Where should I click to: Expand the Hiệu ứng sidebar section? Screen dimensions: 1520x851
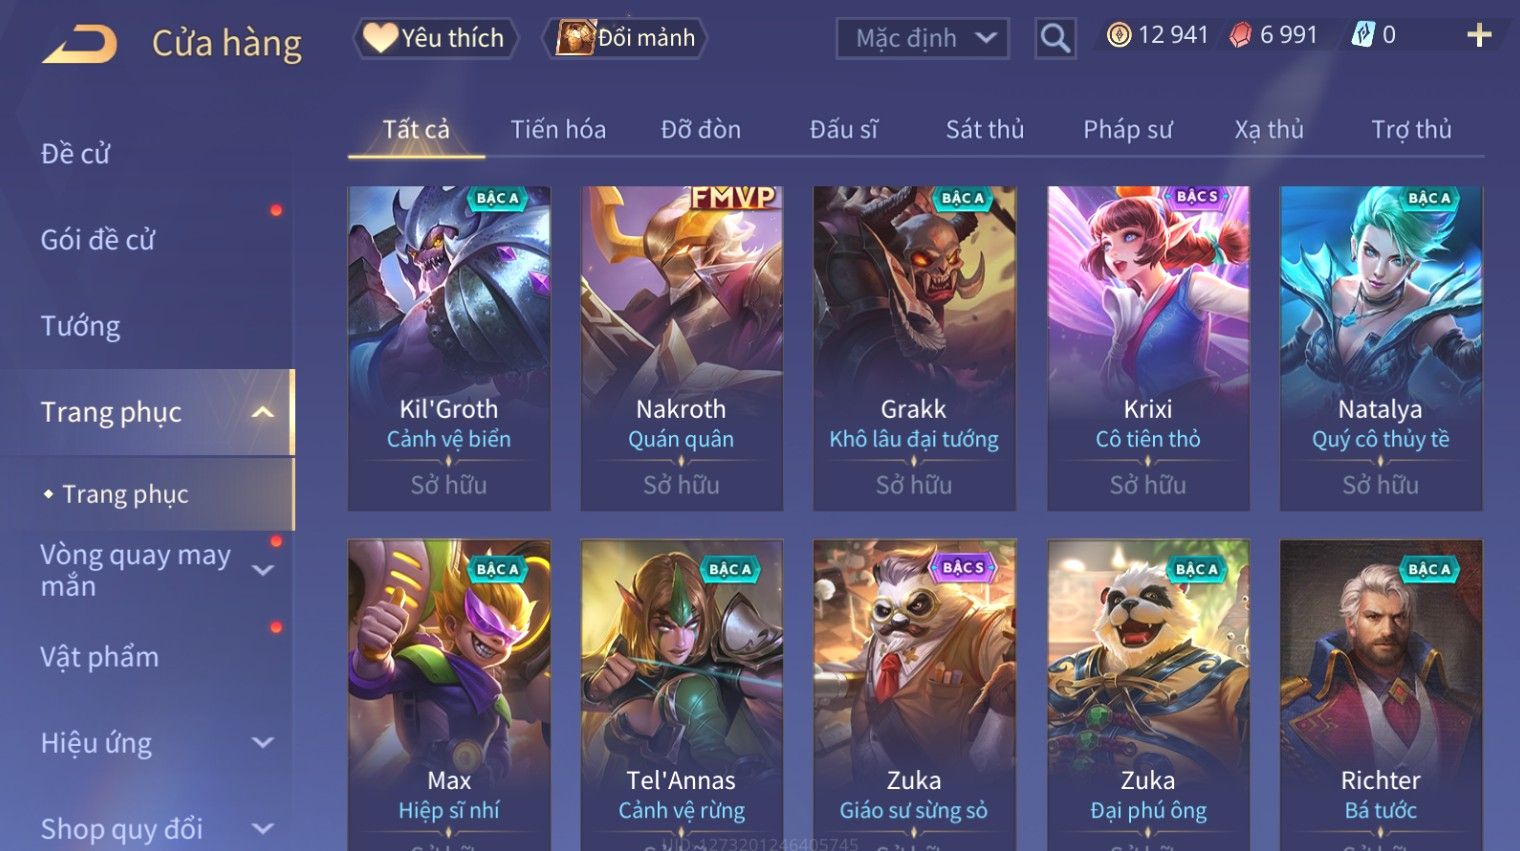point(263,743)
